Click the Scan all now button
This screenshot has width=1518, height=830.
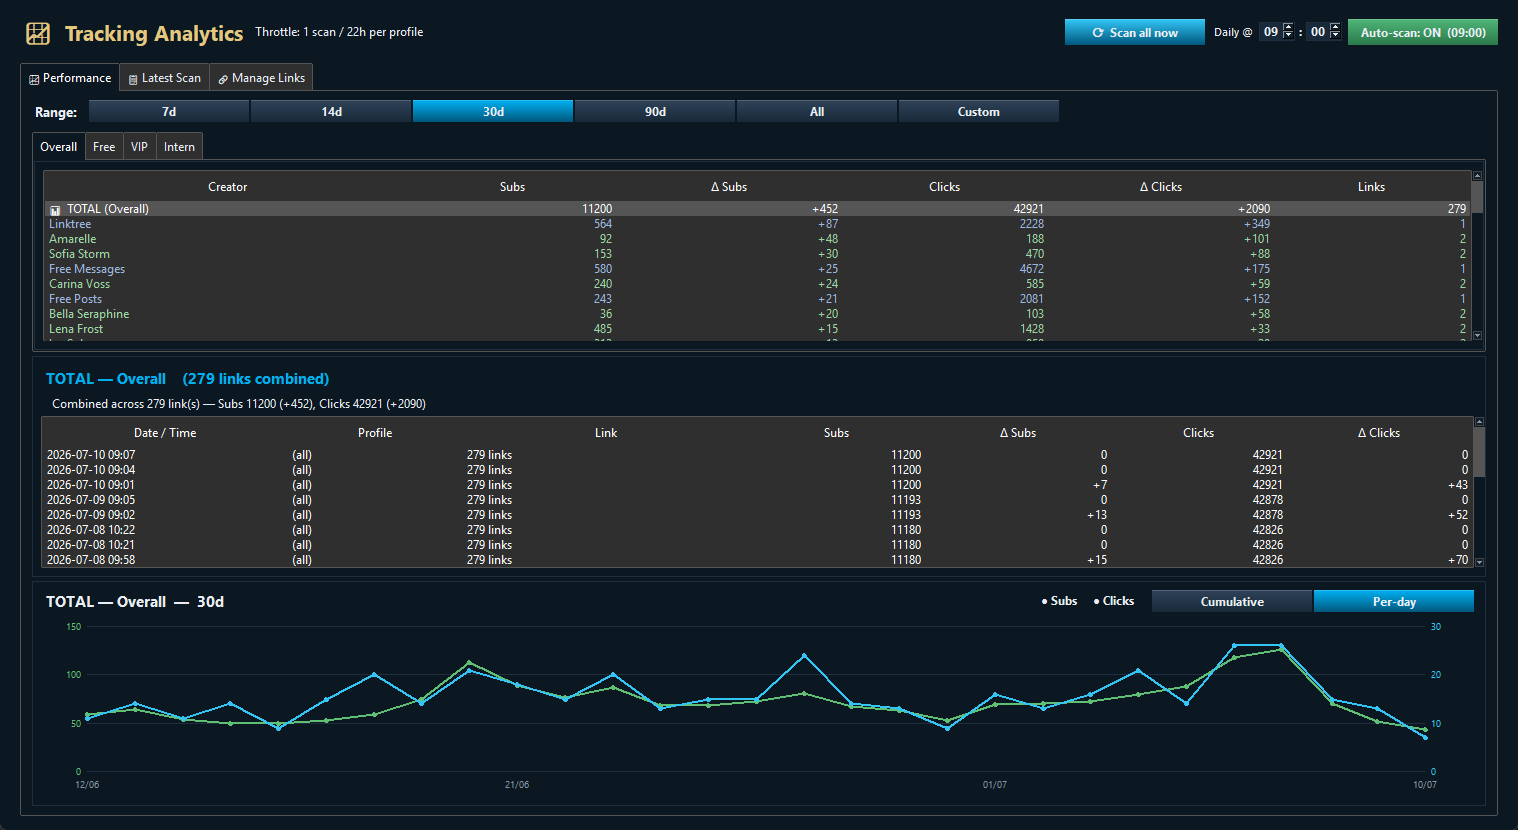pyautogui.click(x=1134, y=32)
